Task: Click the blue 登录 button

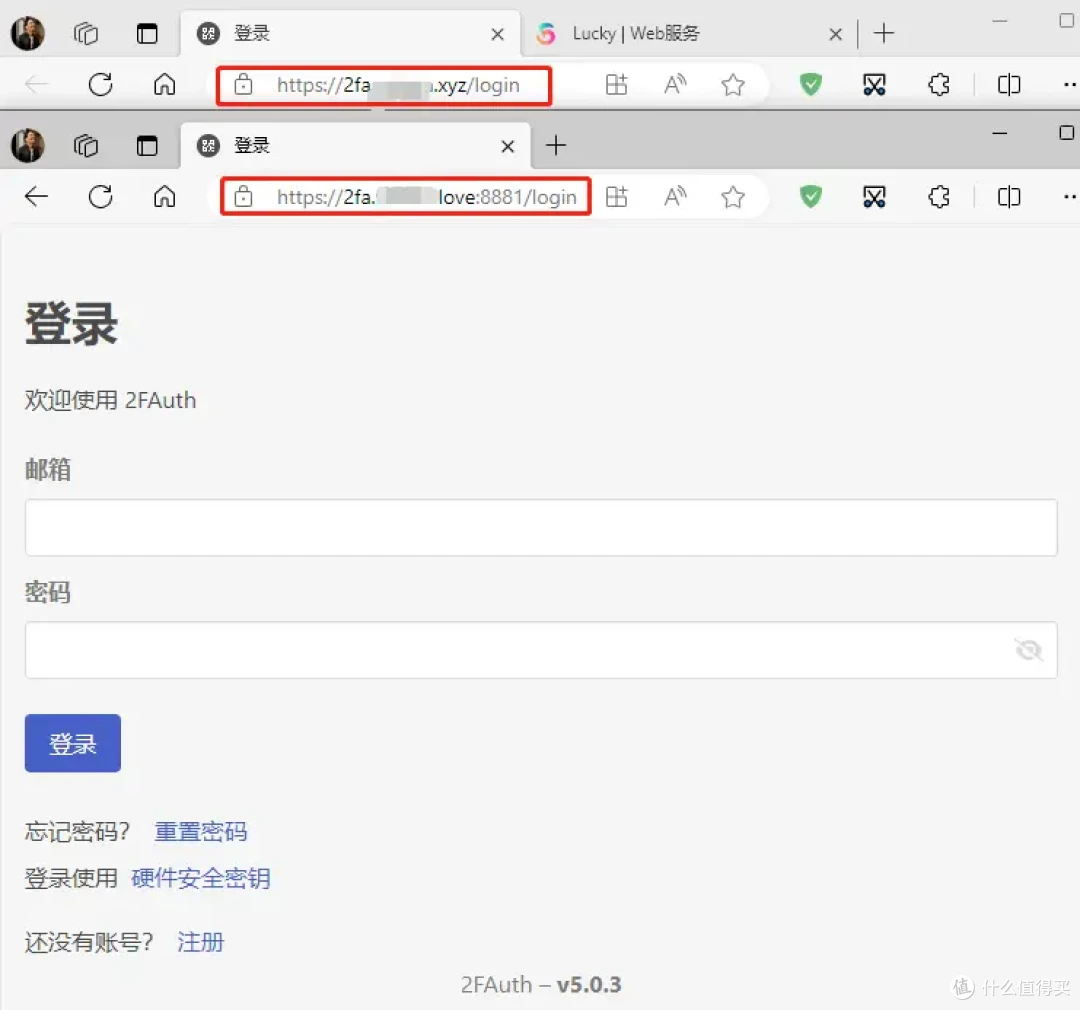Action: click(73, 743)
